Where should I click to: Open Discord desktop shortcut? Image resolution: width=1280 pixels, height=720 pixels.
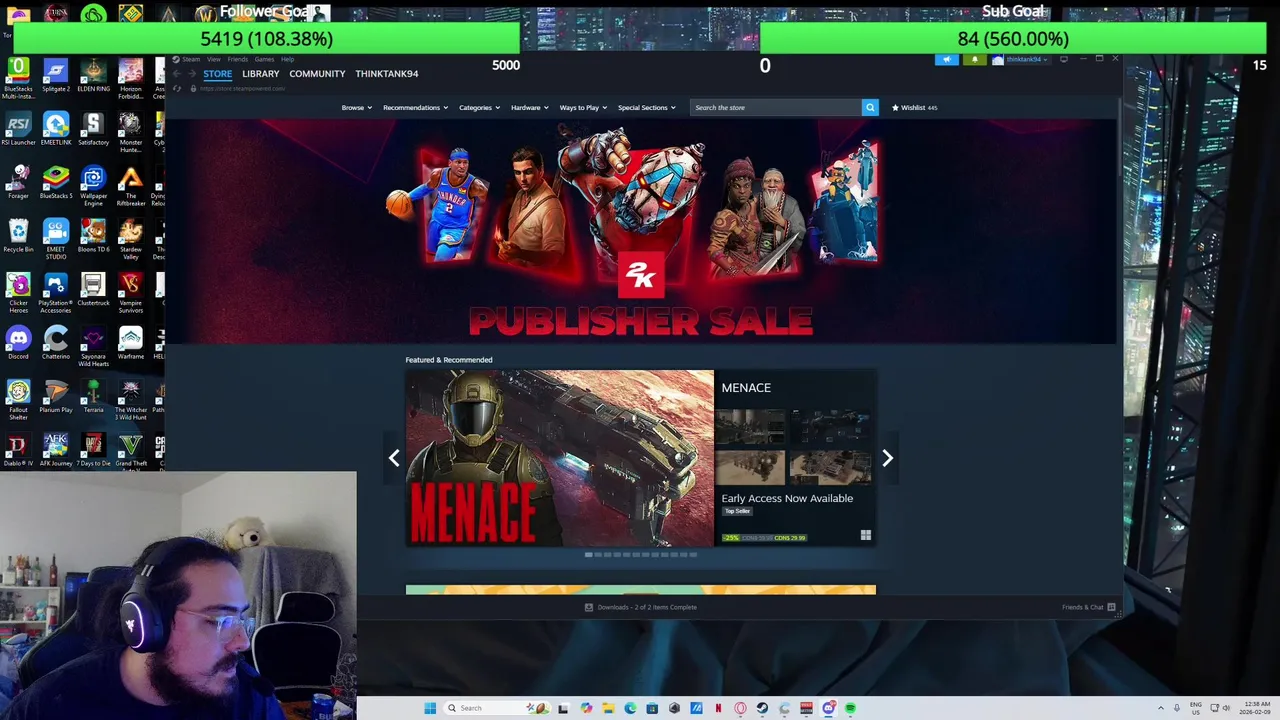coord(18,342)
